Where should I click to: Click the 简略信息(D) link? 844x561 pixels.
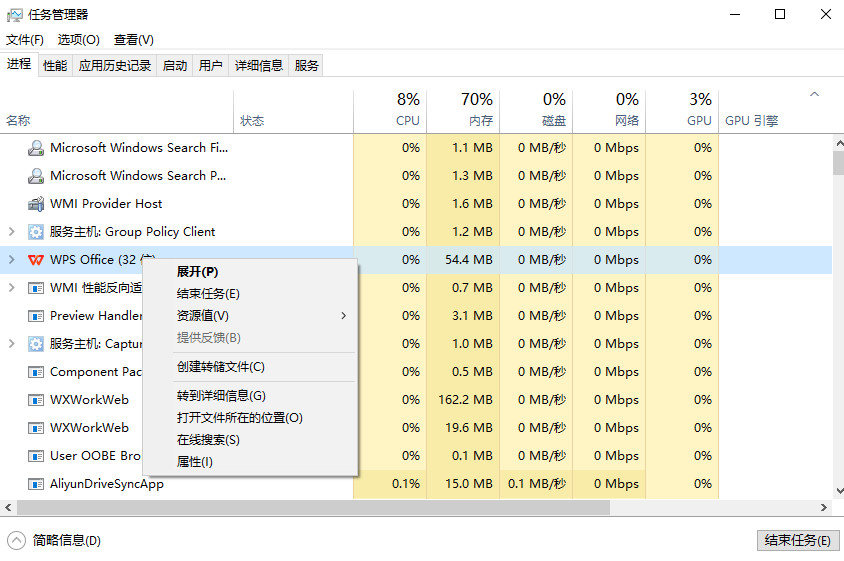pyautogui.click(x=67, y=541)
